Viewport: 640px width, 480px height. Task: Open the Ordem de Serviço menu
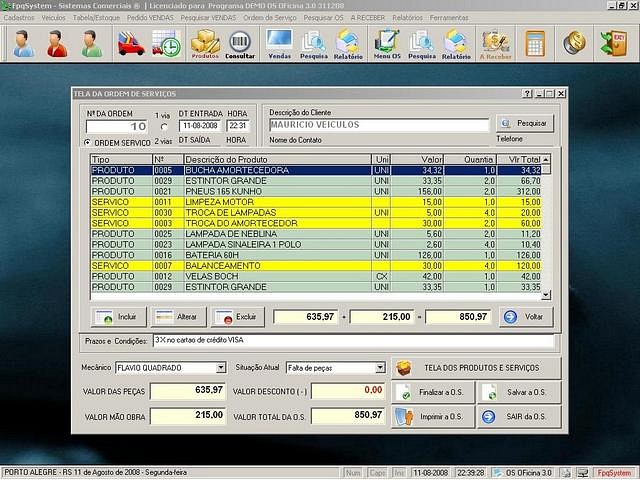tap(270, 18)
